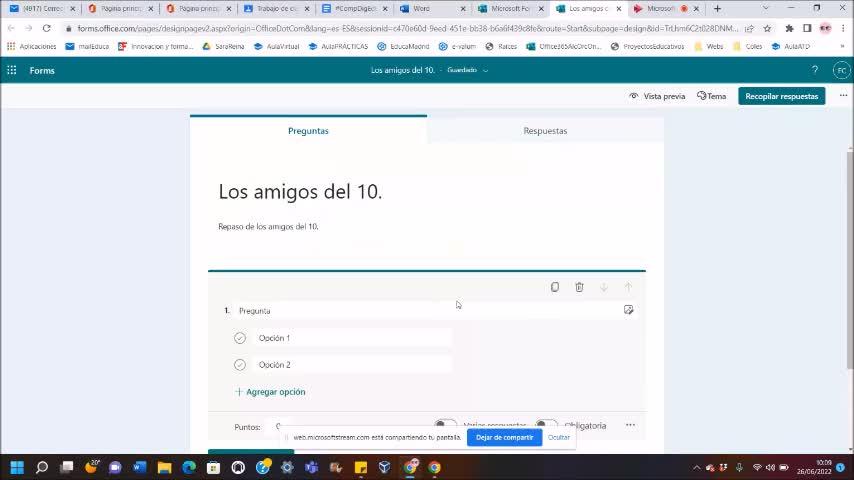The image size is (854, 480).
Task: Click the Opción 1 text field
Action: pyautogui.click(x=353, y=338)
